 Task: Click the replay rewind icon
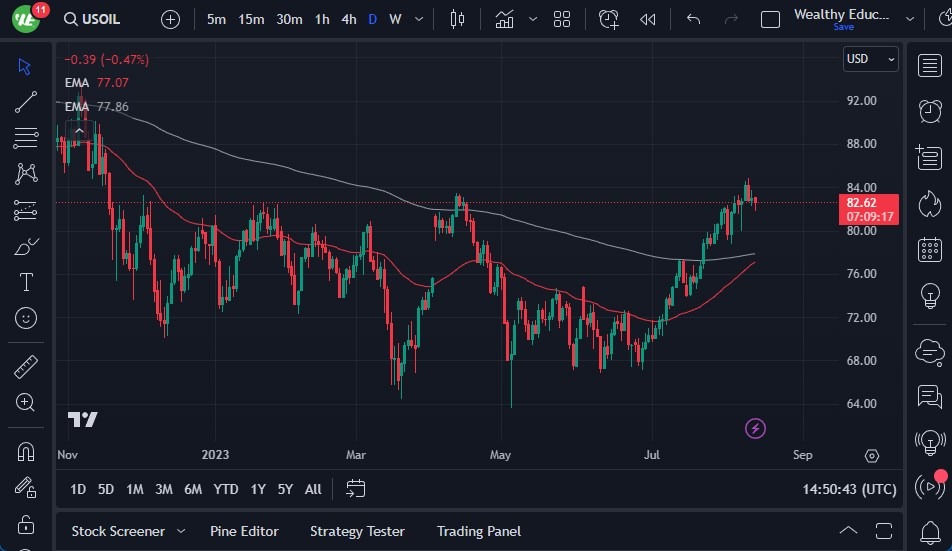(648, 19)
